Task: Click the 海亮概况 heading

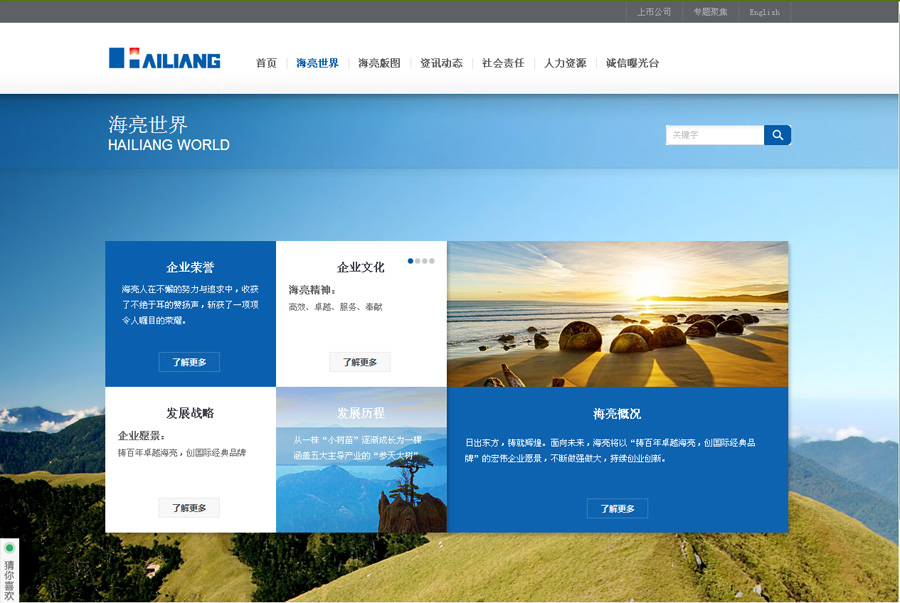Action: click(x=617, y=414)
